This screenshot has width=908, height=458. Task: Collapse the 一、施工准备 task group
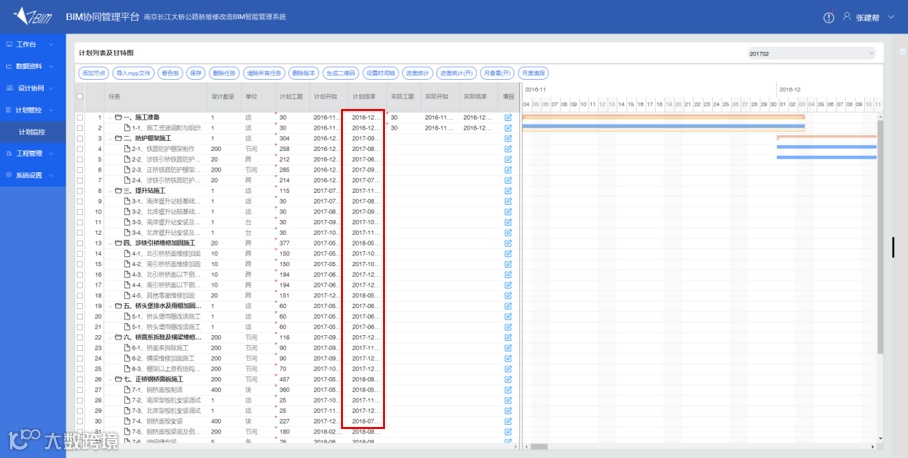pyautogui.click(x=110, y=118)
